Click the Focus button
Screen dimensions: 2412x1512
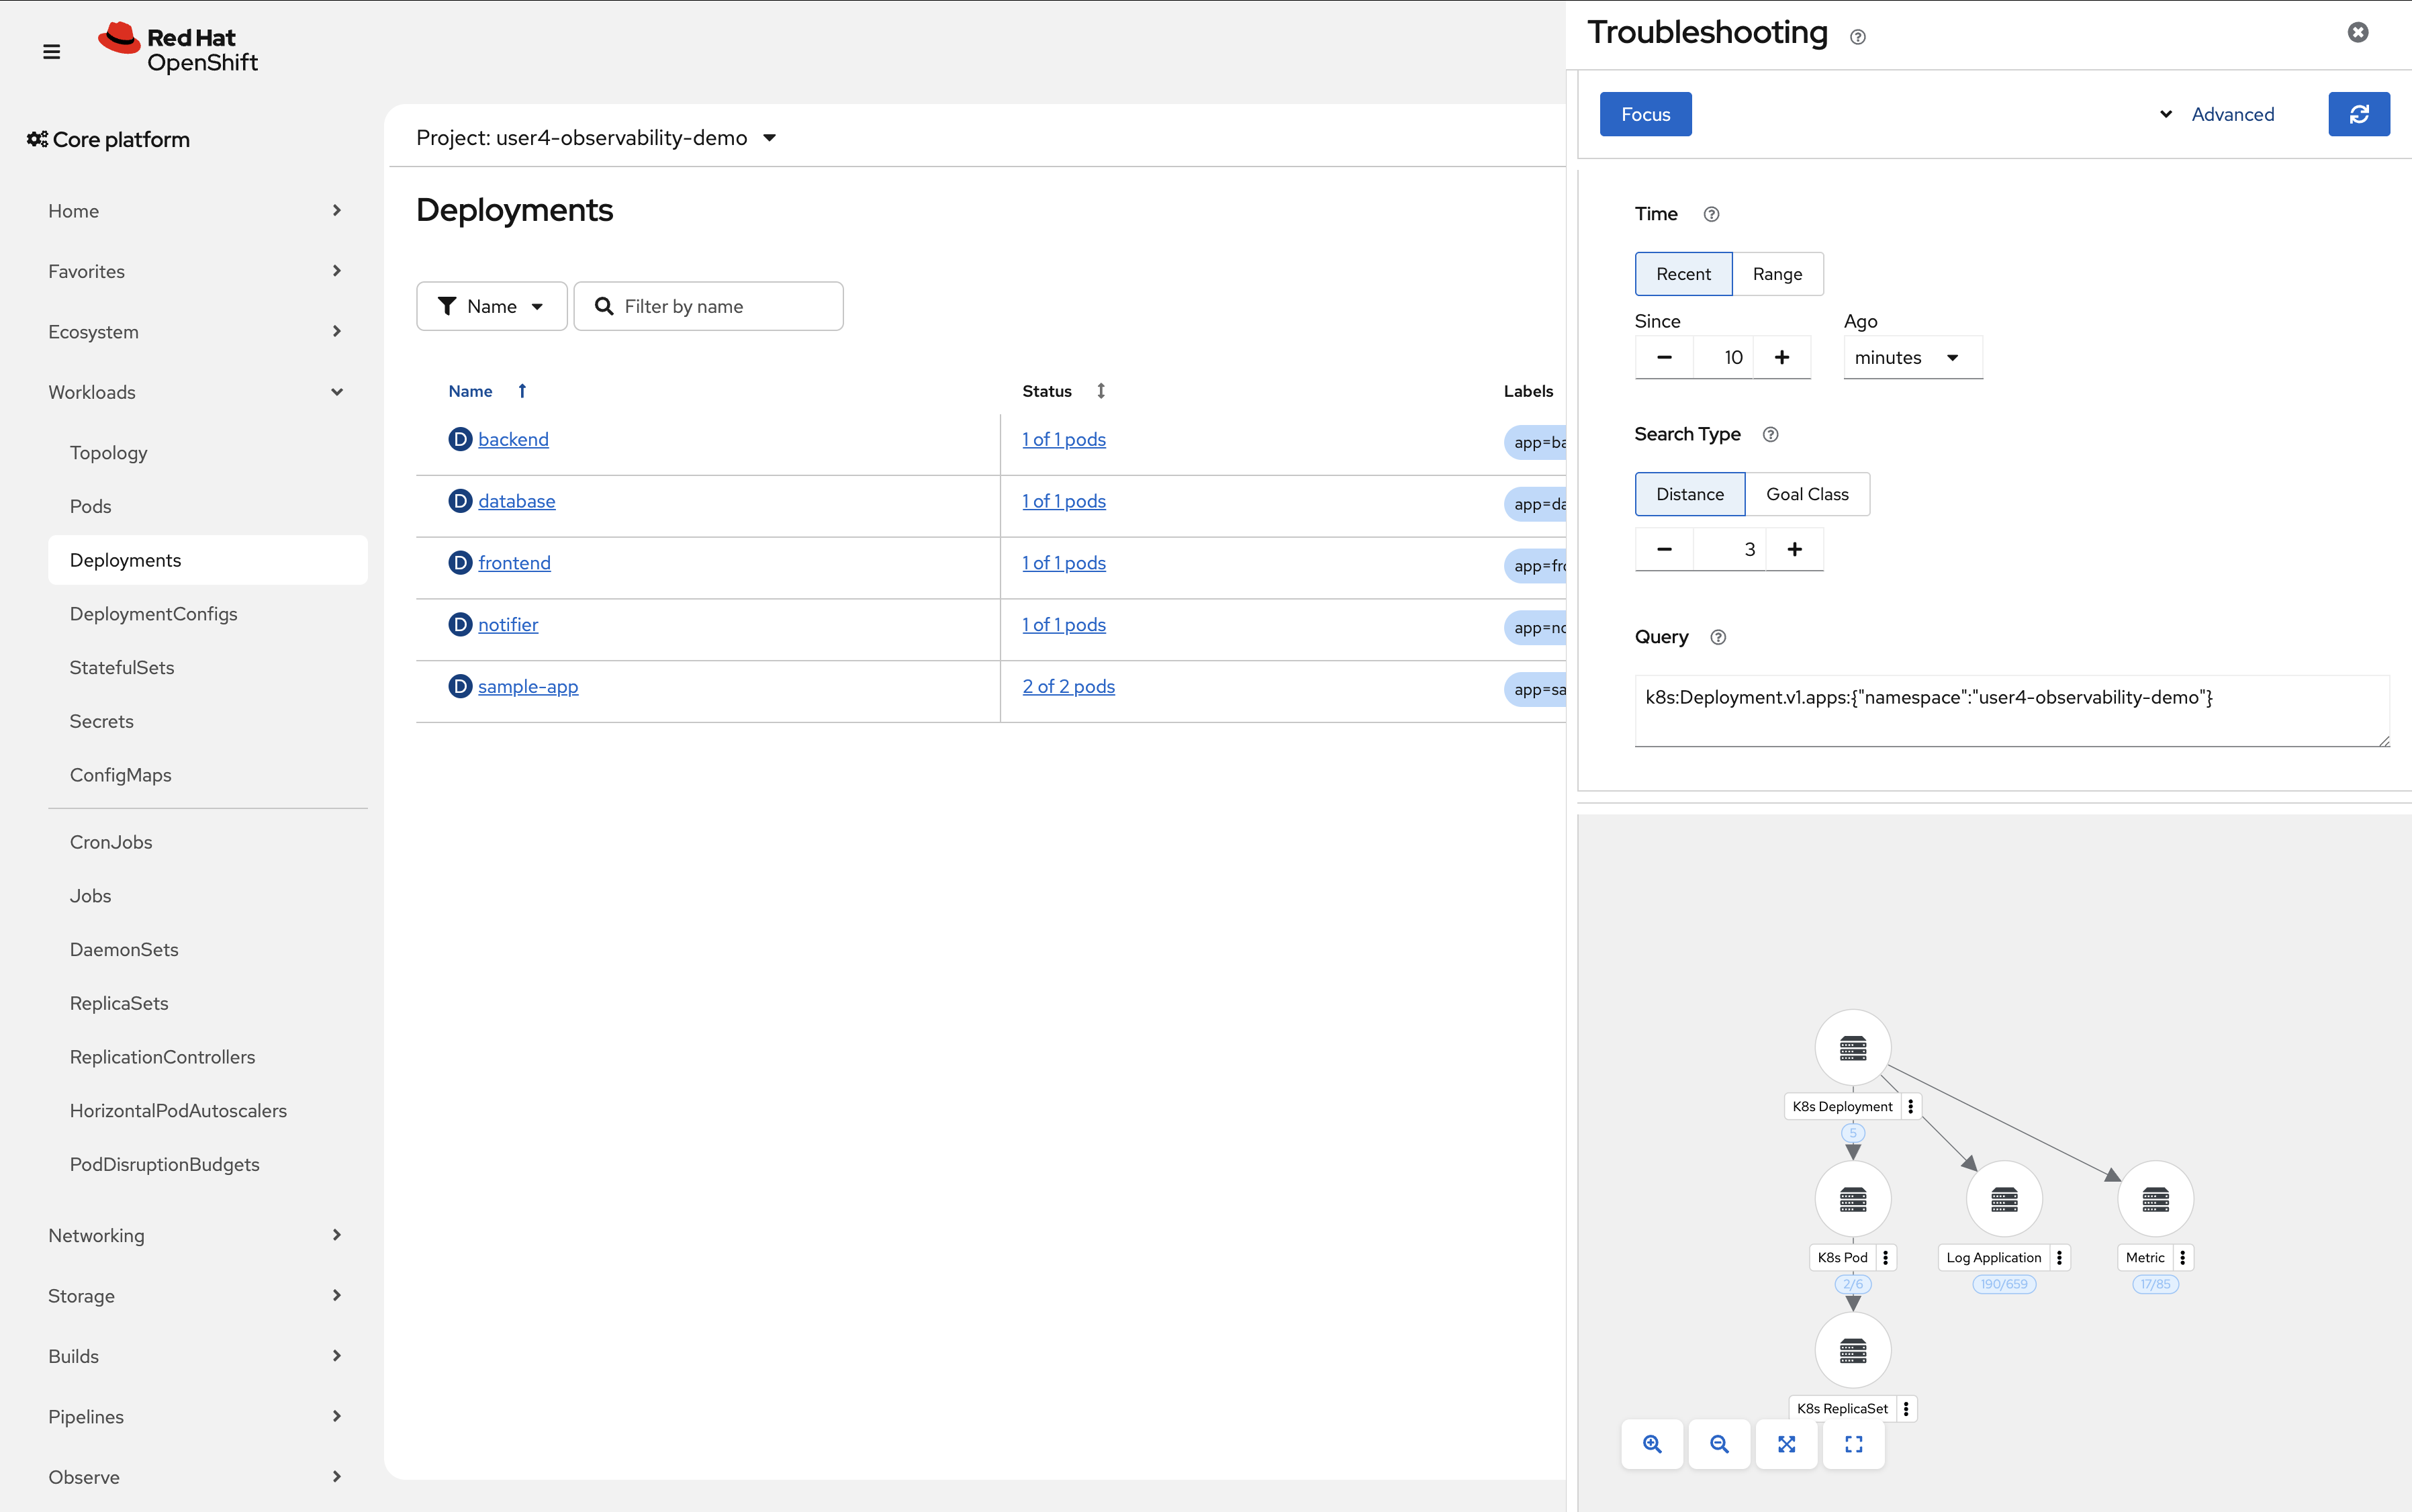tap(1645, 114)
